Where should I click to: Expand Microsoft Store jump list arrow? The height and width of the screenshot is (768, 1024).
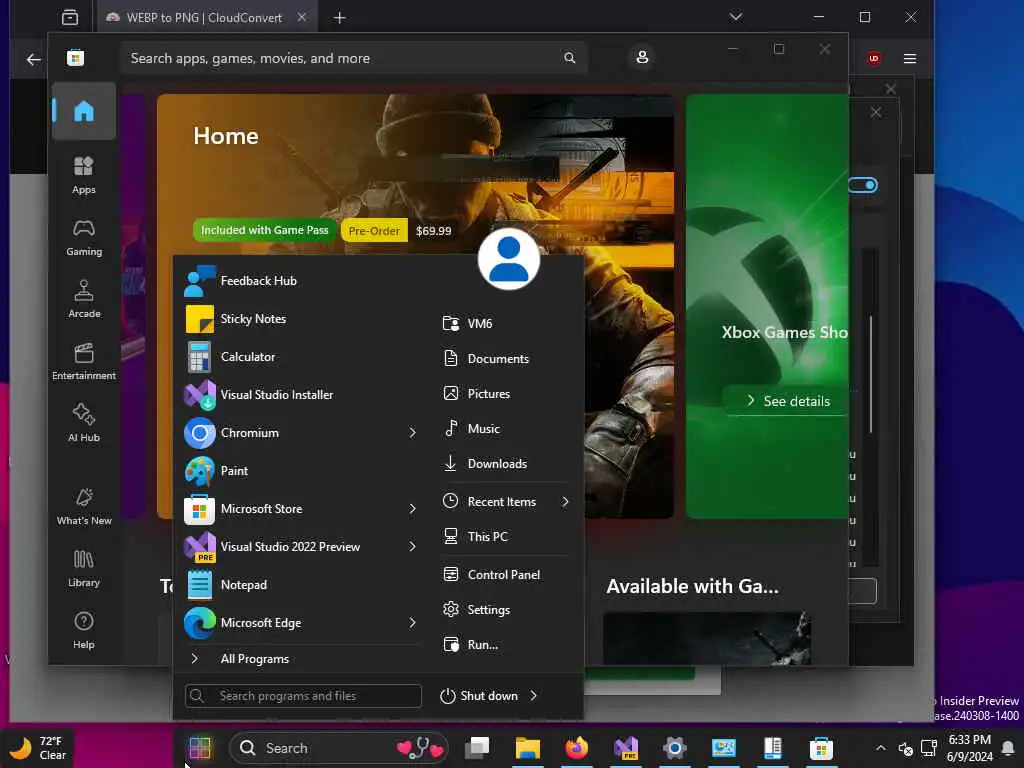413,509
